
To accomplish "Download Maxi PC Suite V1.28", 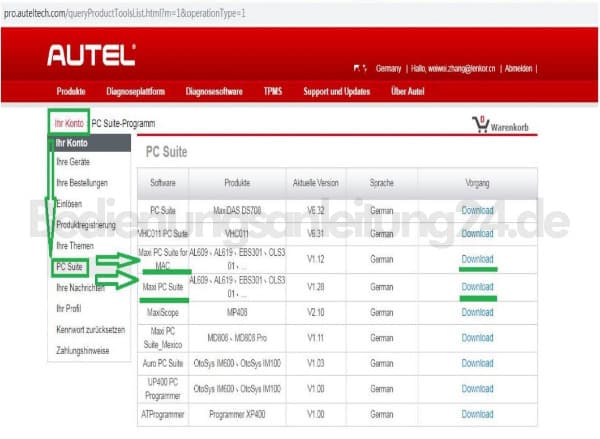I will pos(477,287).
